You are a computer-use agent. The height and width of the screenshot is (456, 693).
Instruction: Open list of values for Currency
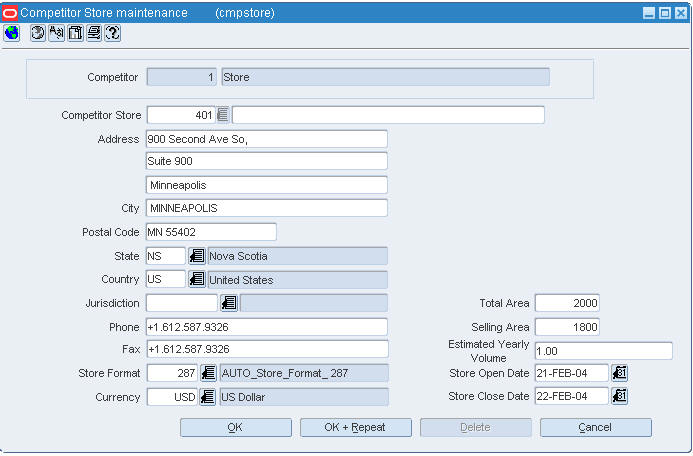tap(207, 397)
